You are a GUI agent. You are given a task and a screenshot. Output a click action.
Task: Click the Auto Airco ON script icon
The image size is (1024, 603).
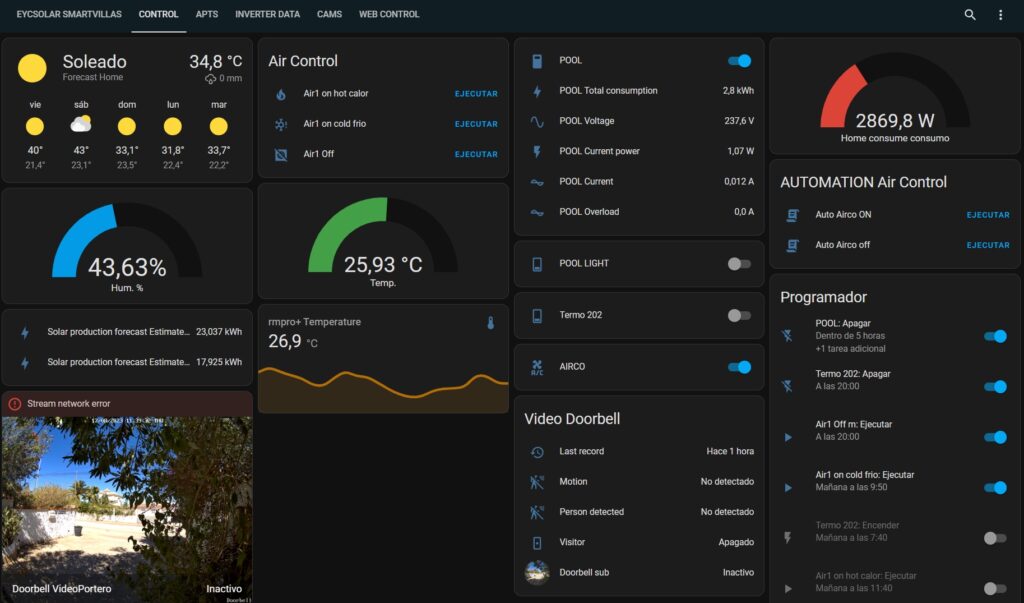point(793,215)
